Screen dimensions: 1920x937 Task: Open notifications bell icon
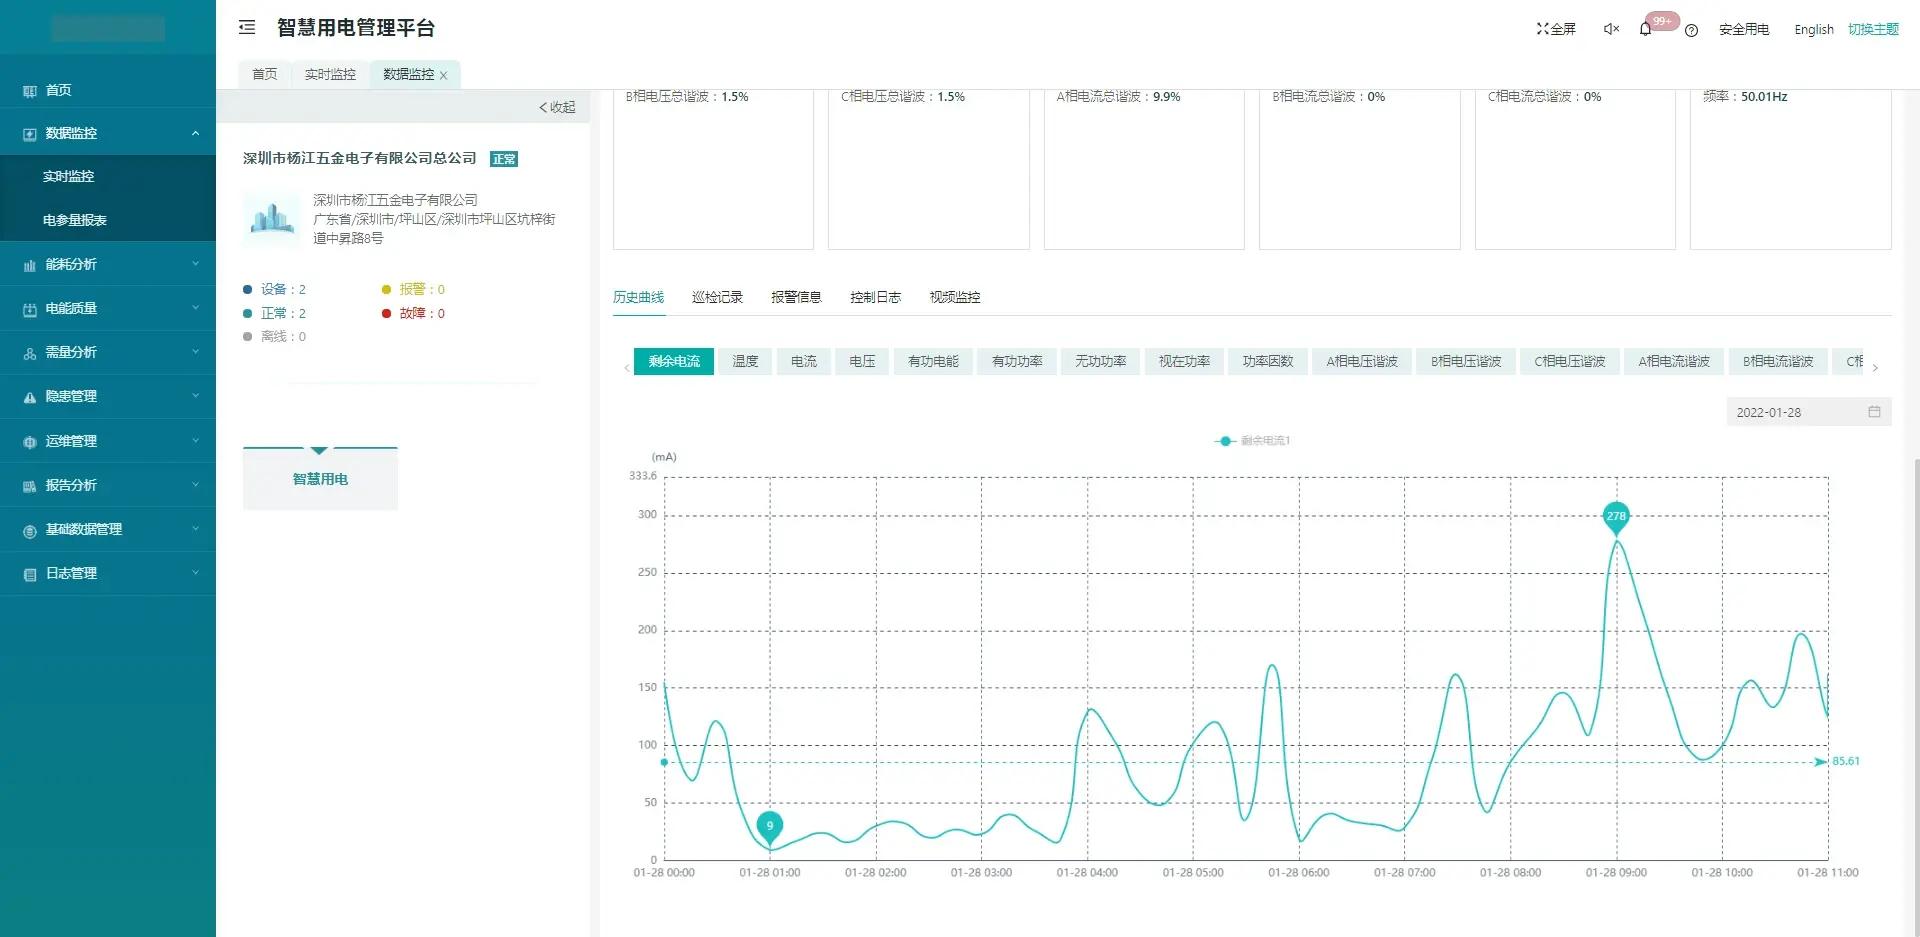(x=1645, y=29)
